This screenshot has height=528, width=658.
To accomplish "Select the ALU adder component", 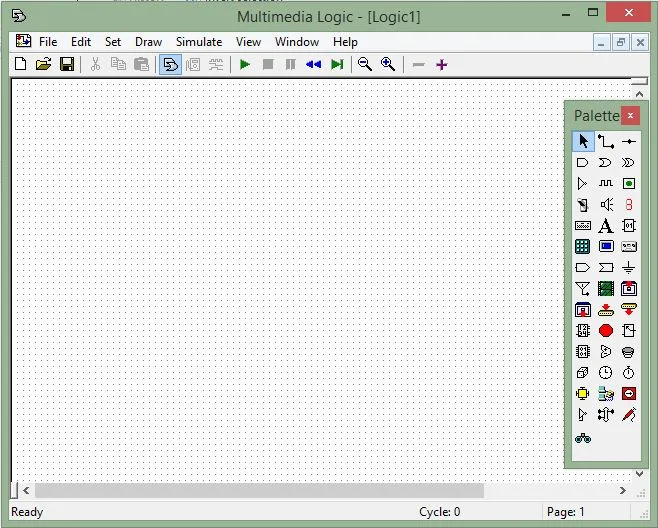I will pos(606,352).
